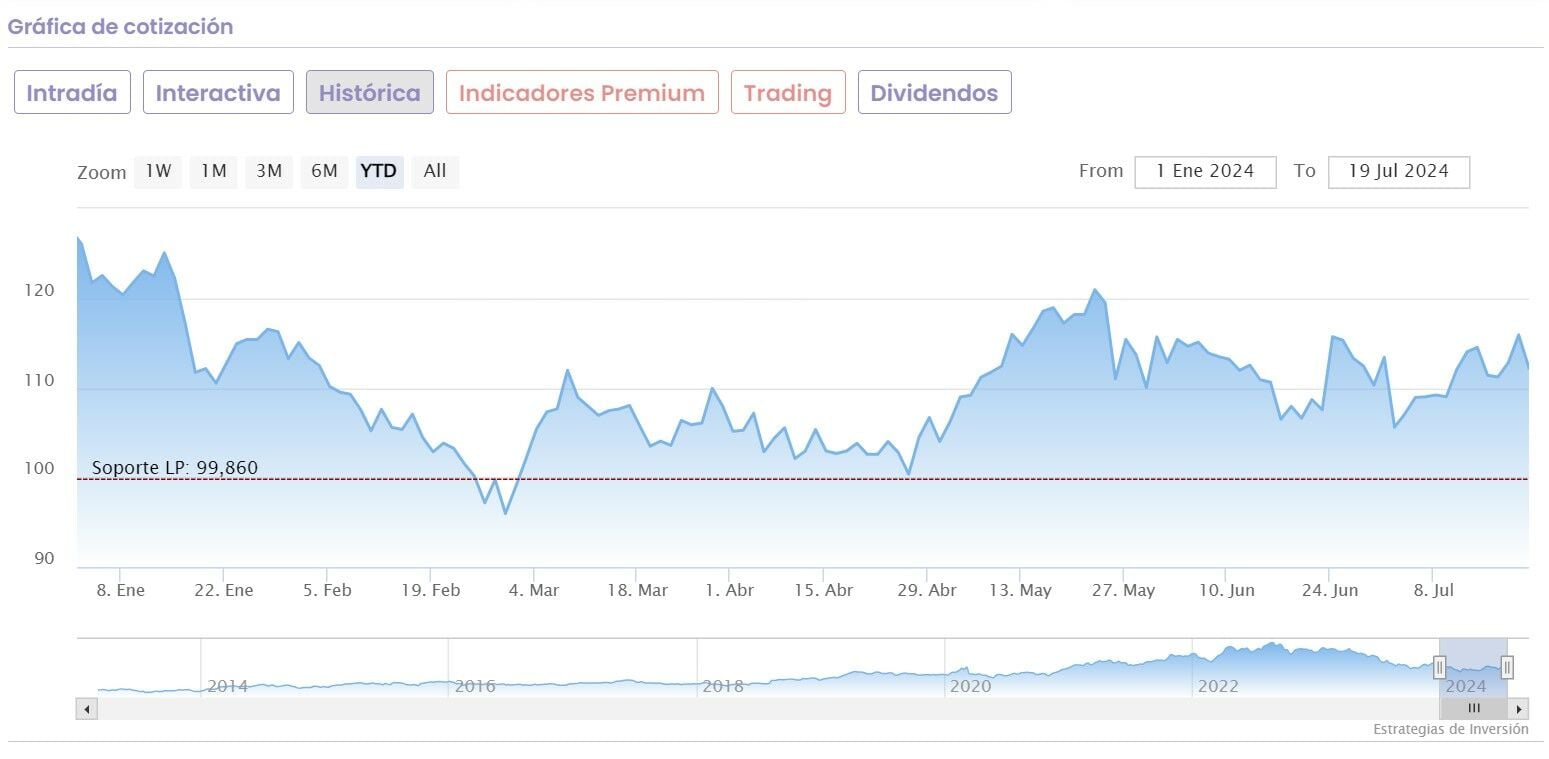1549x759 pixels.
Task: Grab the right navigator range handle
Action: pos(1507,667)
